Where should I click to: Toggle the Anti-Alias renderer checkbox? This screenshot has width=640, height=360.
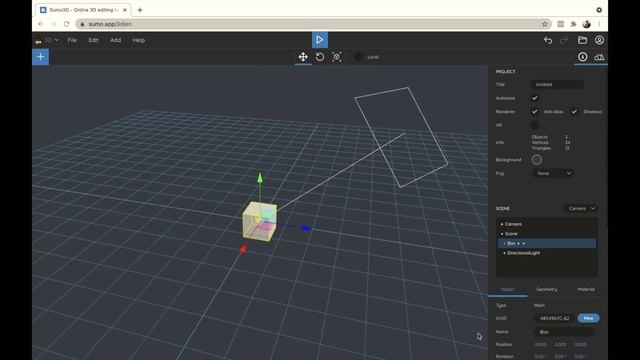pos(534,111)
